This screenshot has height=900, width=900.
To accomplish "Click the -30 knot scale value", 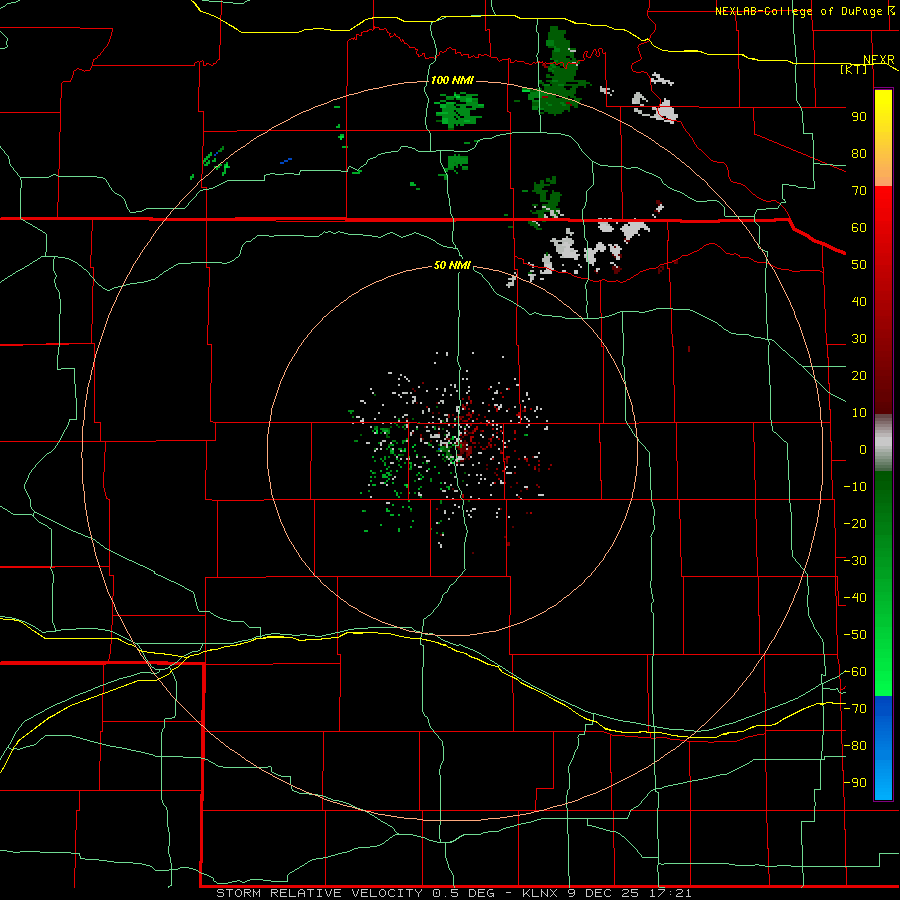I will pyautogui.click(x=855, y=561).
